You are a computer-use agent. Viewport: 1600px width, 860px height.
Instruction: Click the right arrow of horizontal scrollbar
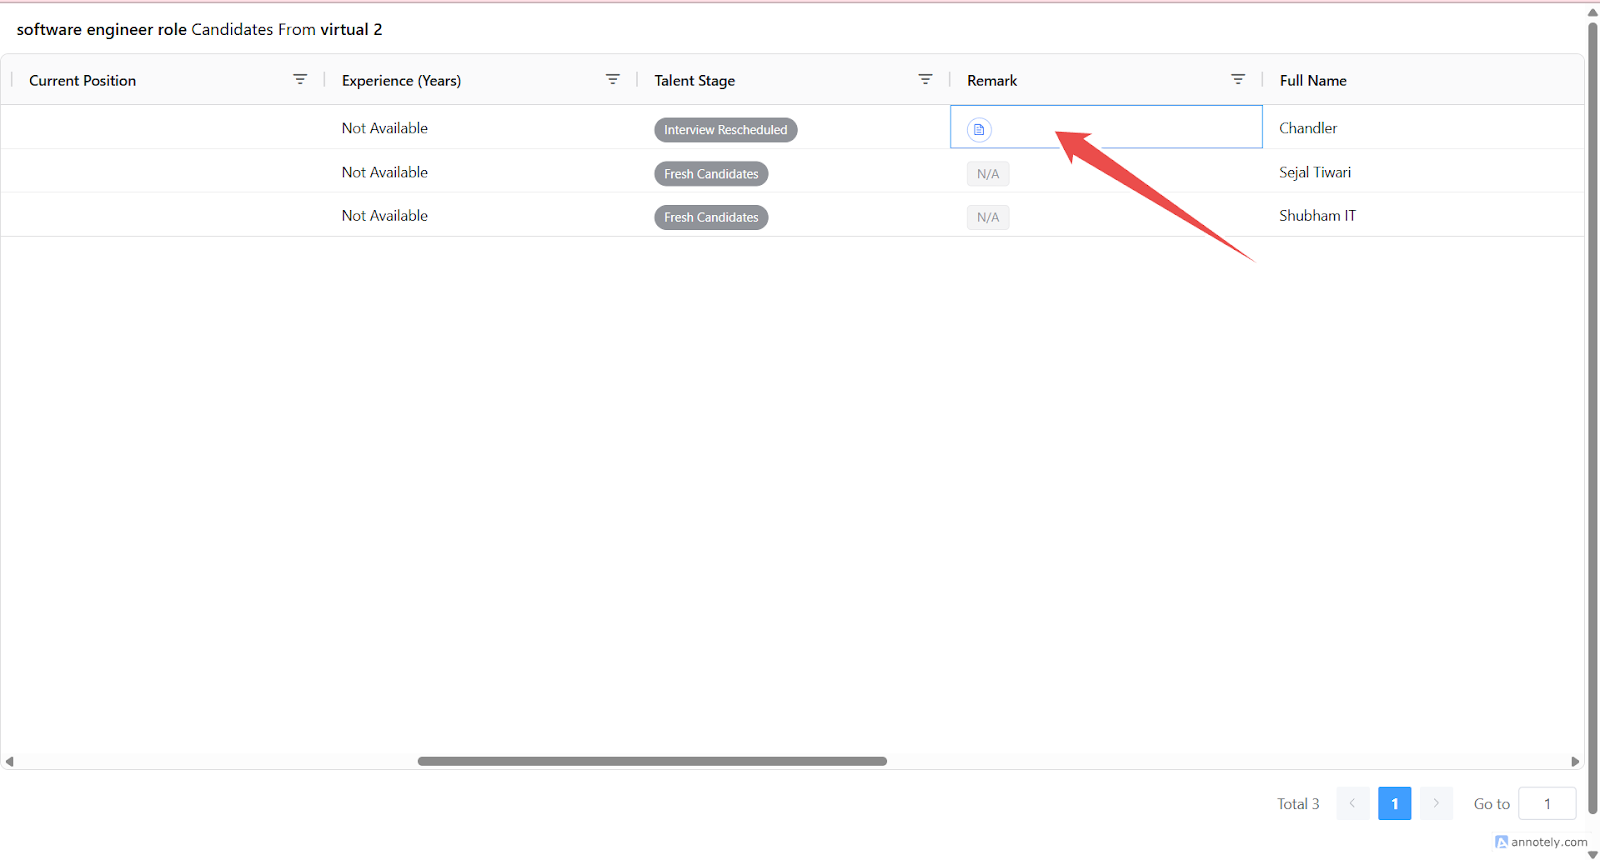point(1575,762)
